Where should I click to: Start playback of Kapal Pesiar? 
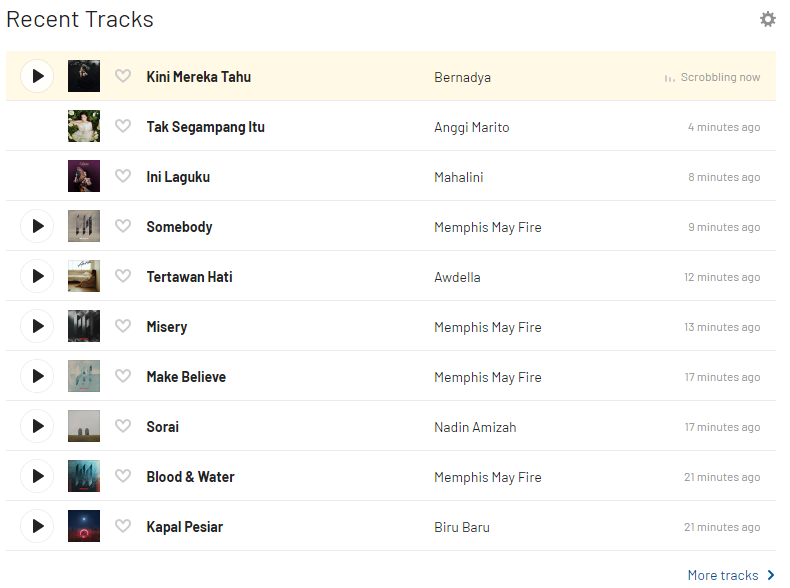pos(37,526)
